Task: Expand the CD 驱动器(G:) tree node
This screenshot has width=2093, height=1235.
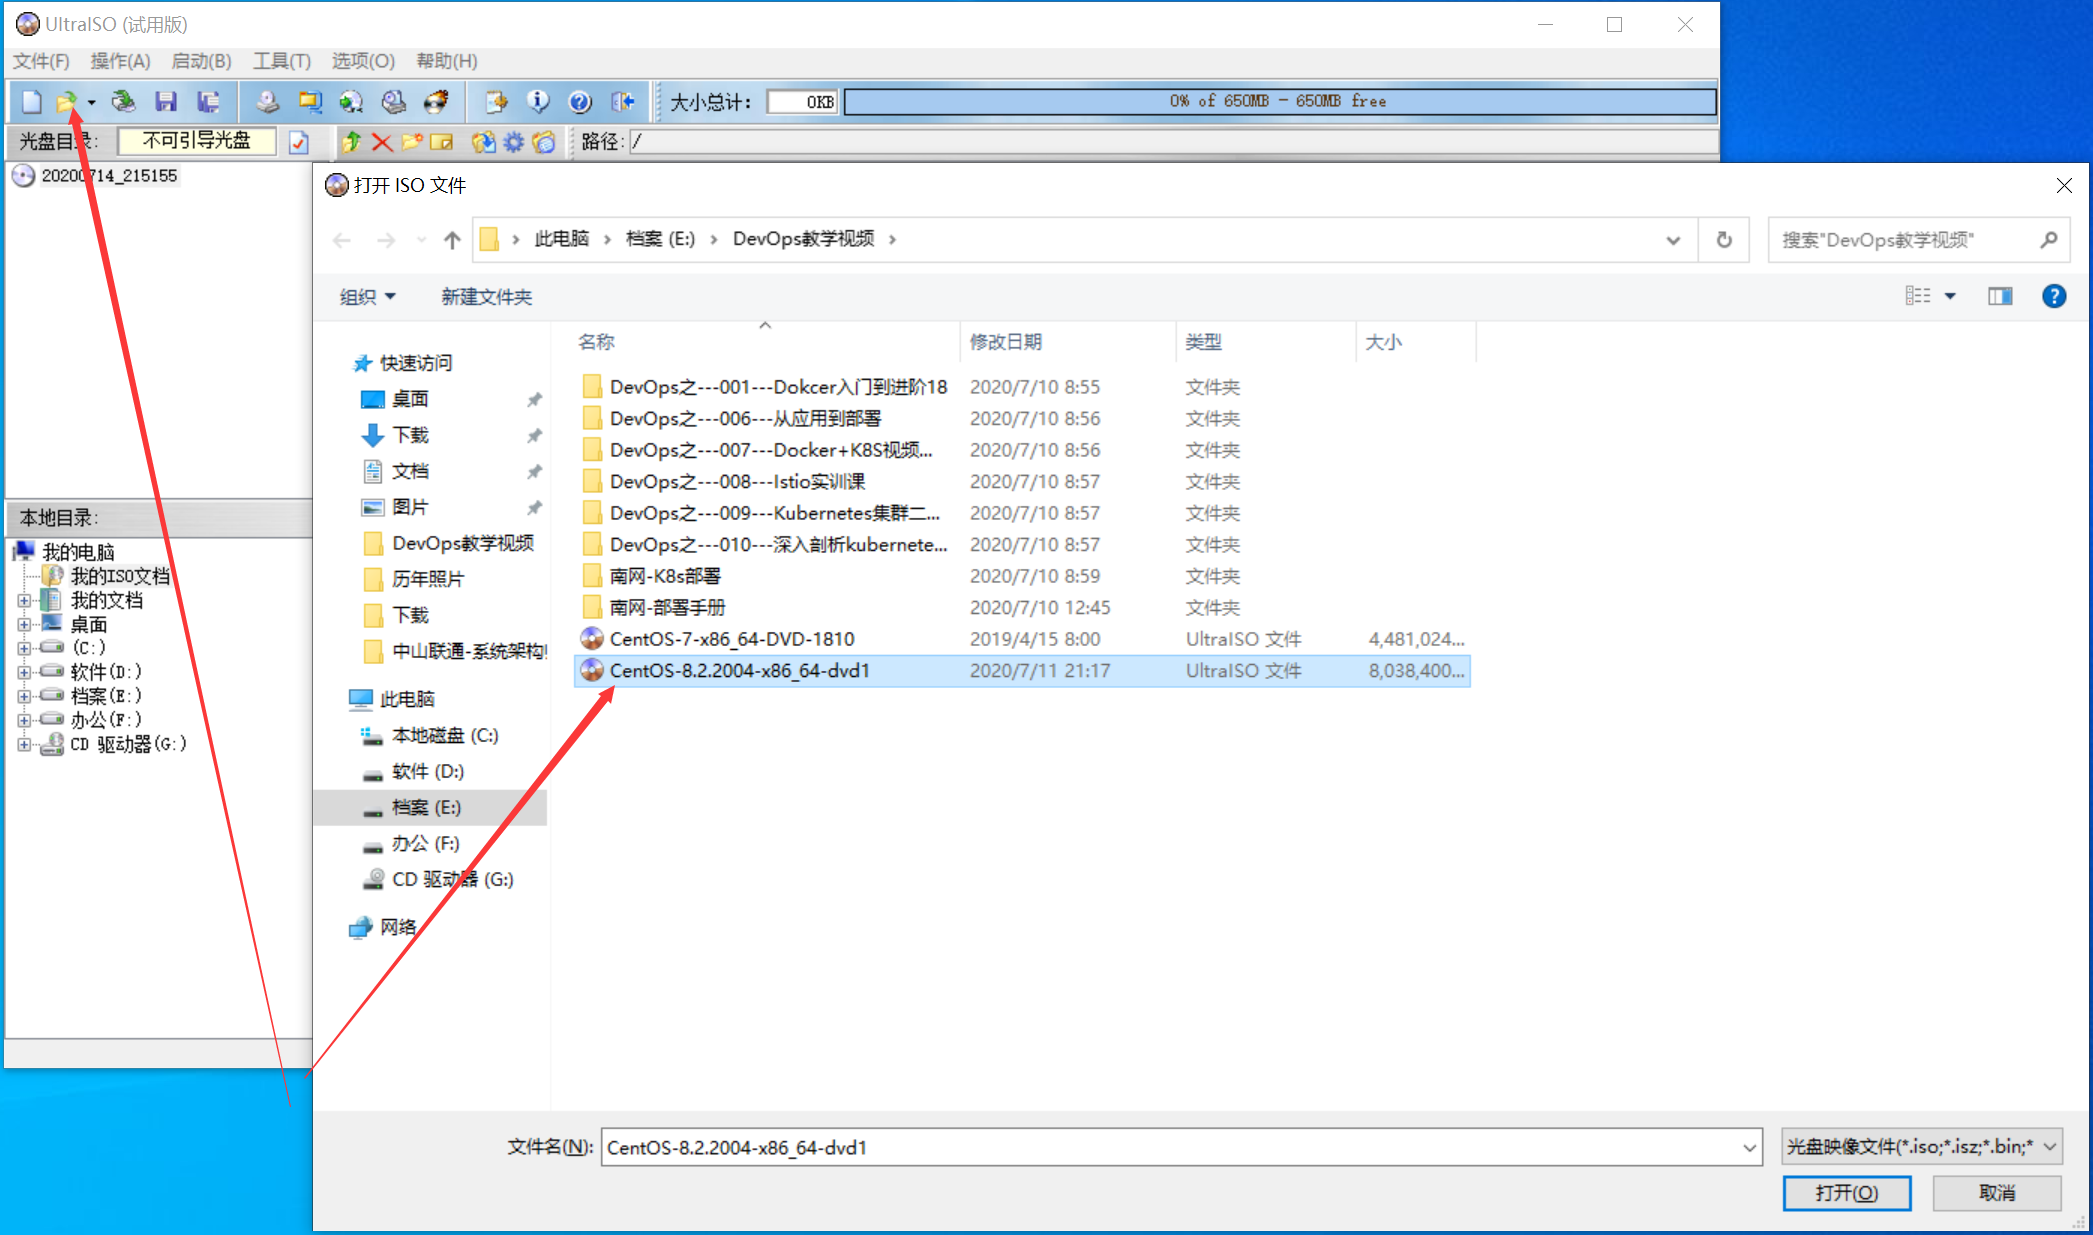Action: click(x=24, y=744)
